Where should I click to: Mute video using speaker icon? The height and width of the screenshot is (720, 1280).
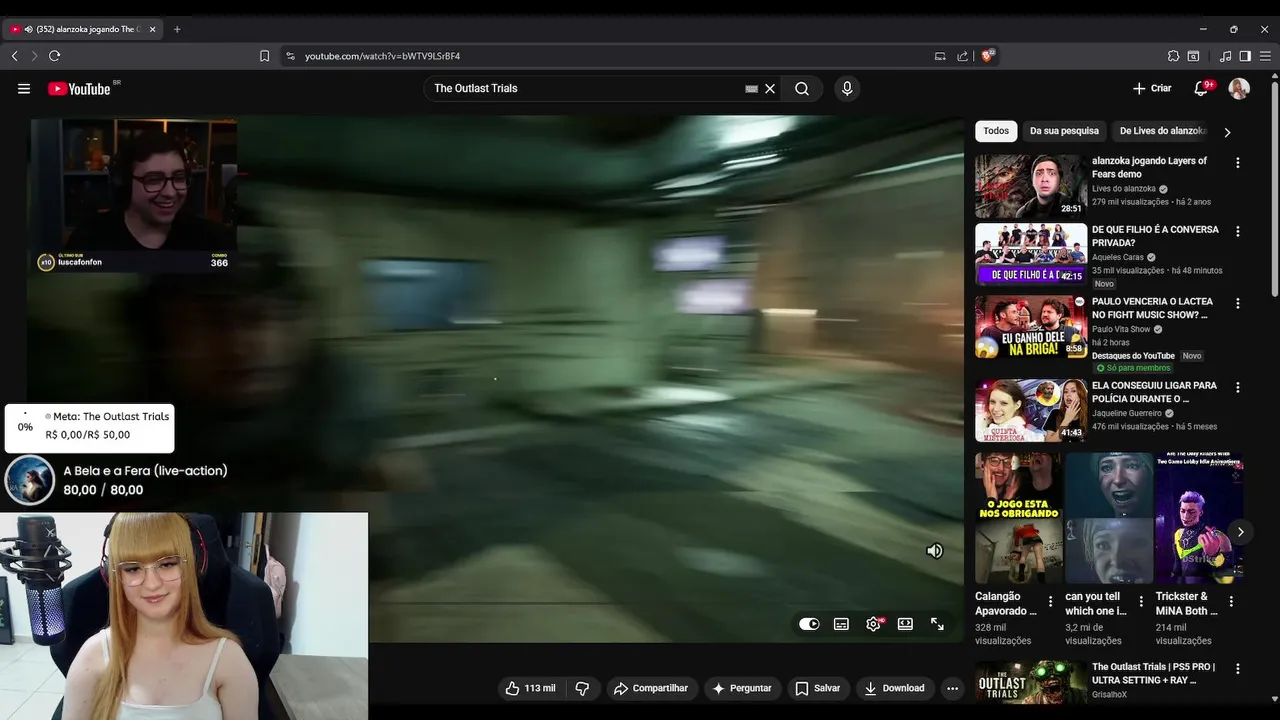pyautogui.click(x=935, y=551)
